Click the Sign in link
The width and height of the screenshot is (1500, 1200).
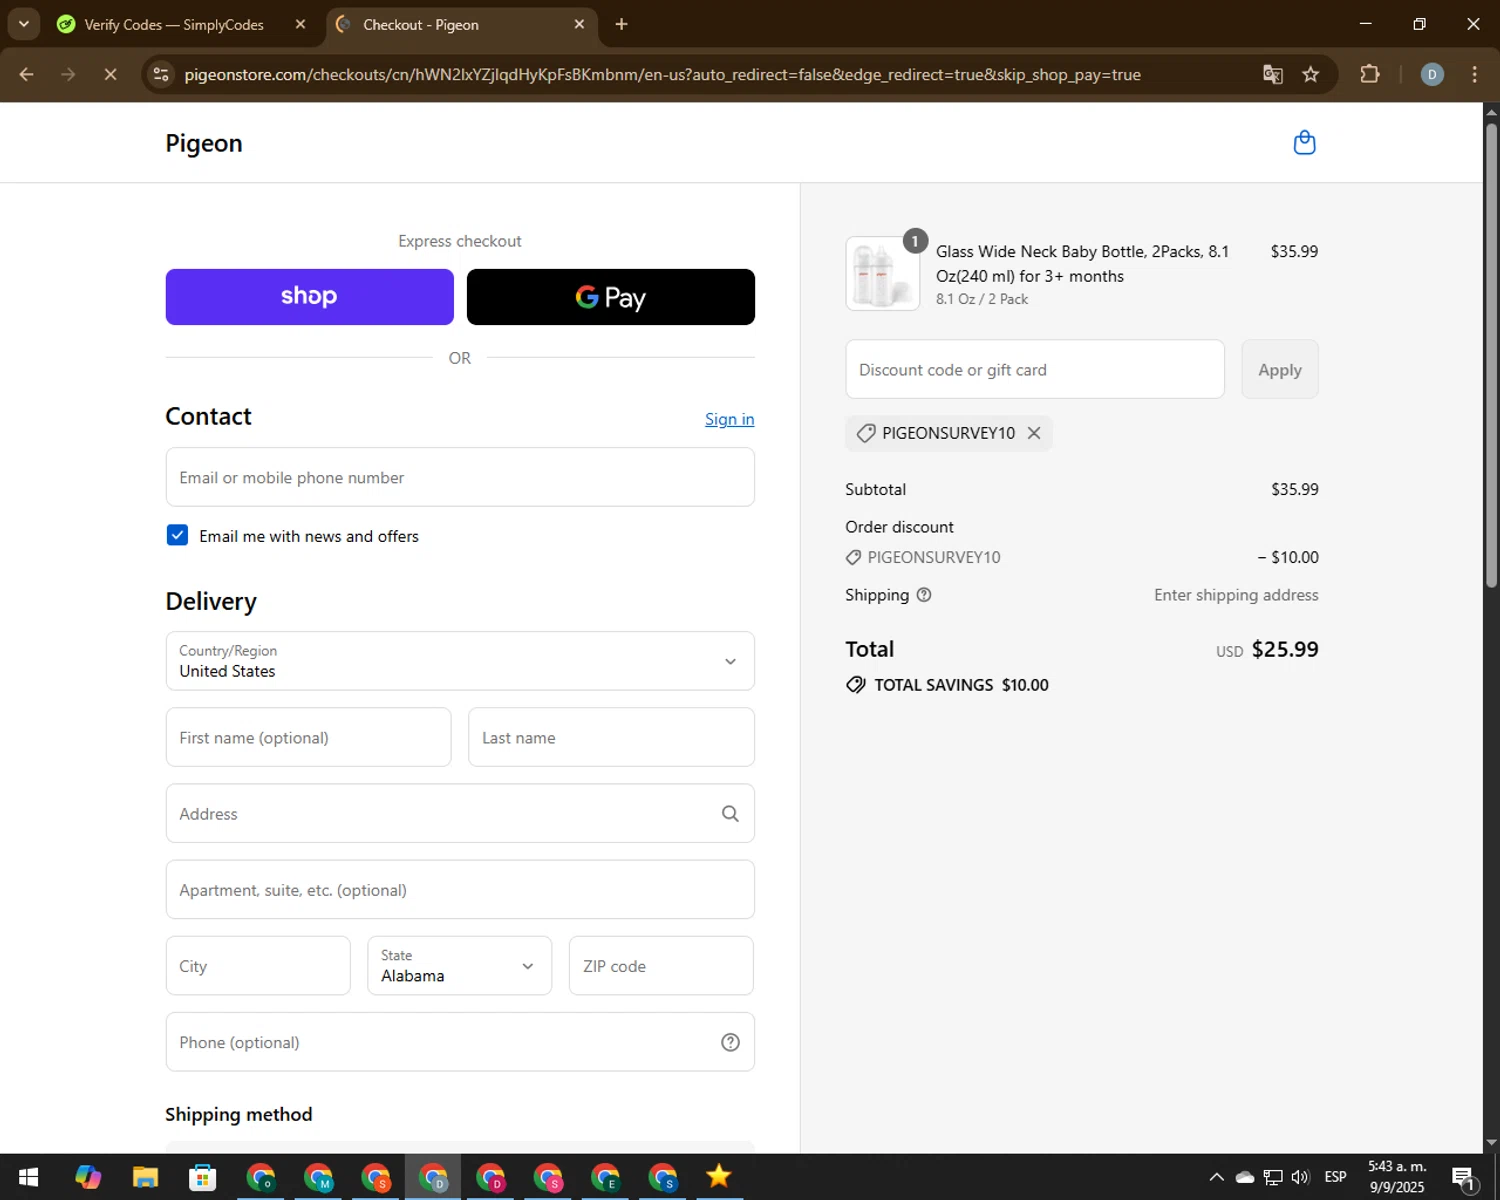click(x=729, y=419)
